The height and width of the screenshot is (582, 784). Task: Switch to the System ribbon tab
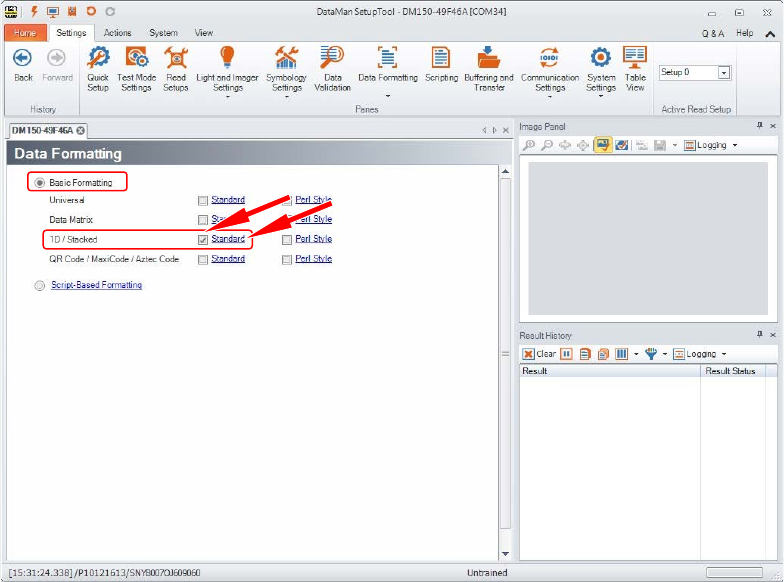pos(164,33)
